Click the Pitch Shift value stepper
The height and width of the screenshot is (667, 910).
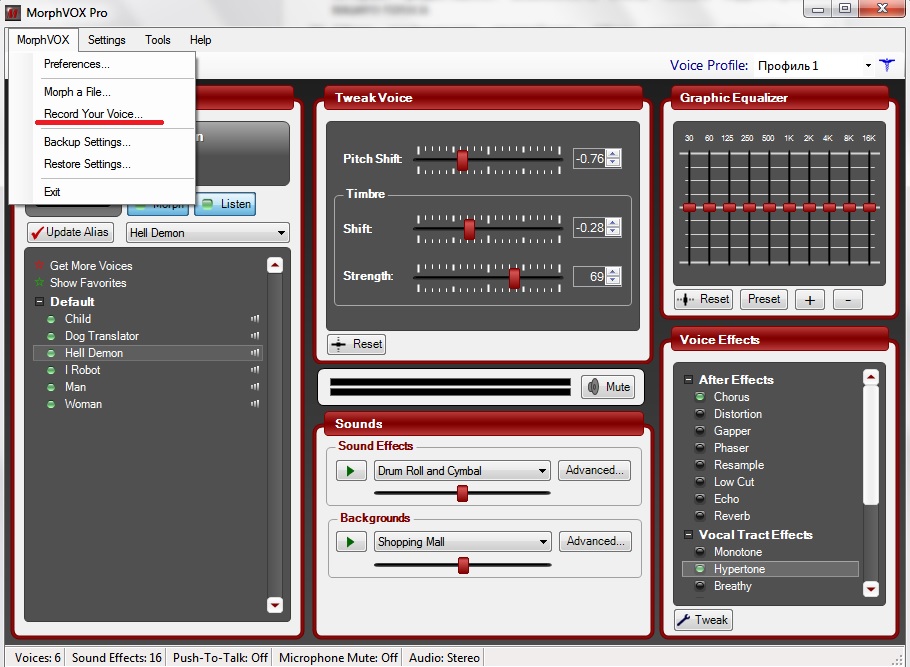click(613, 158)
